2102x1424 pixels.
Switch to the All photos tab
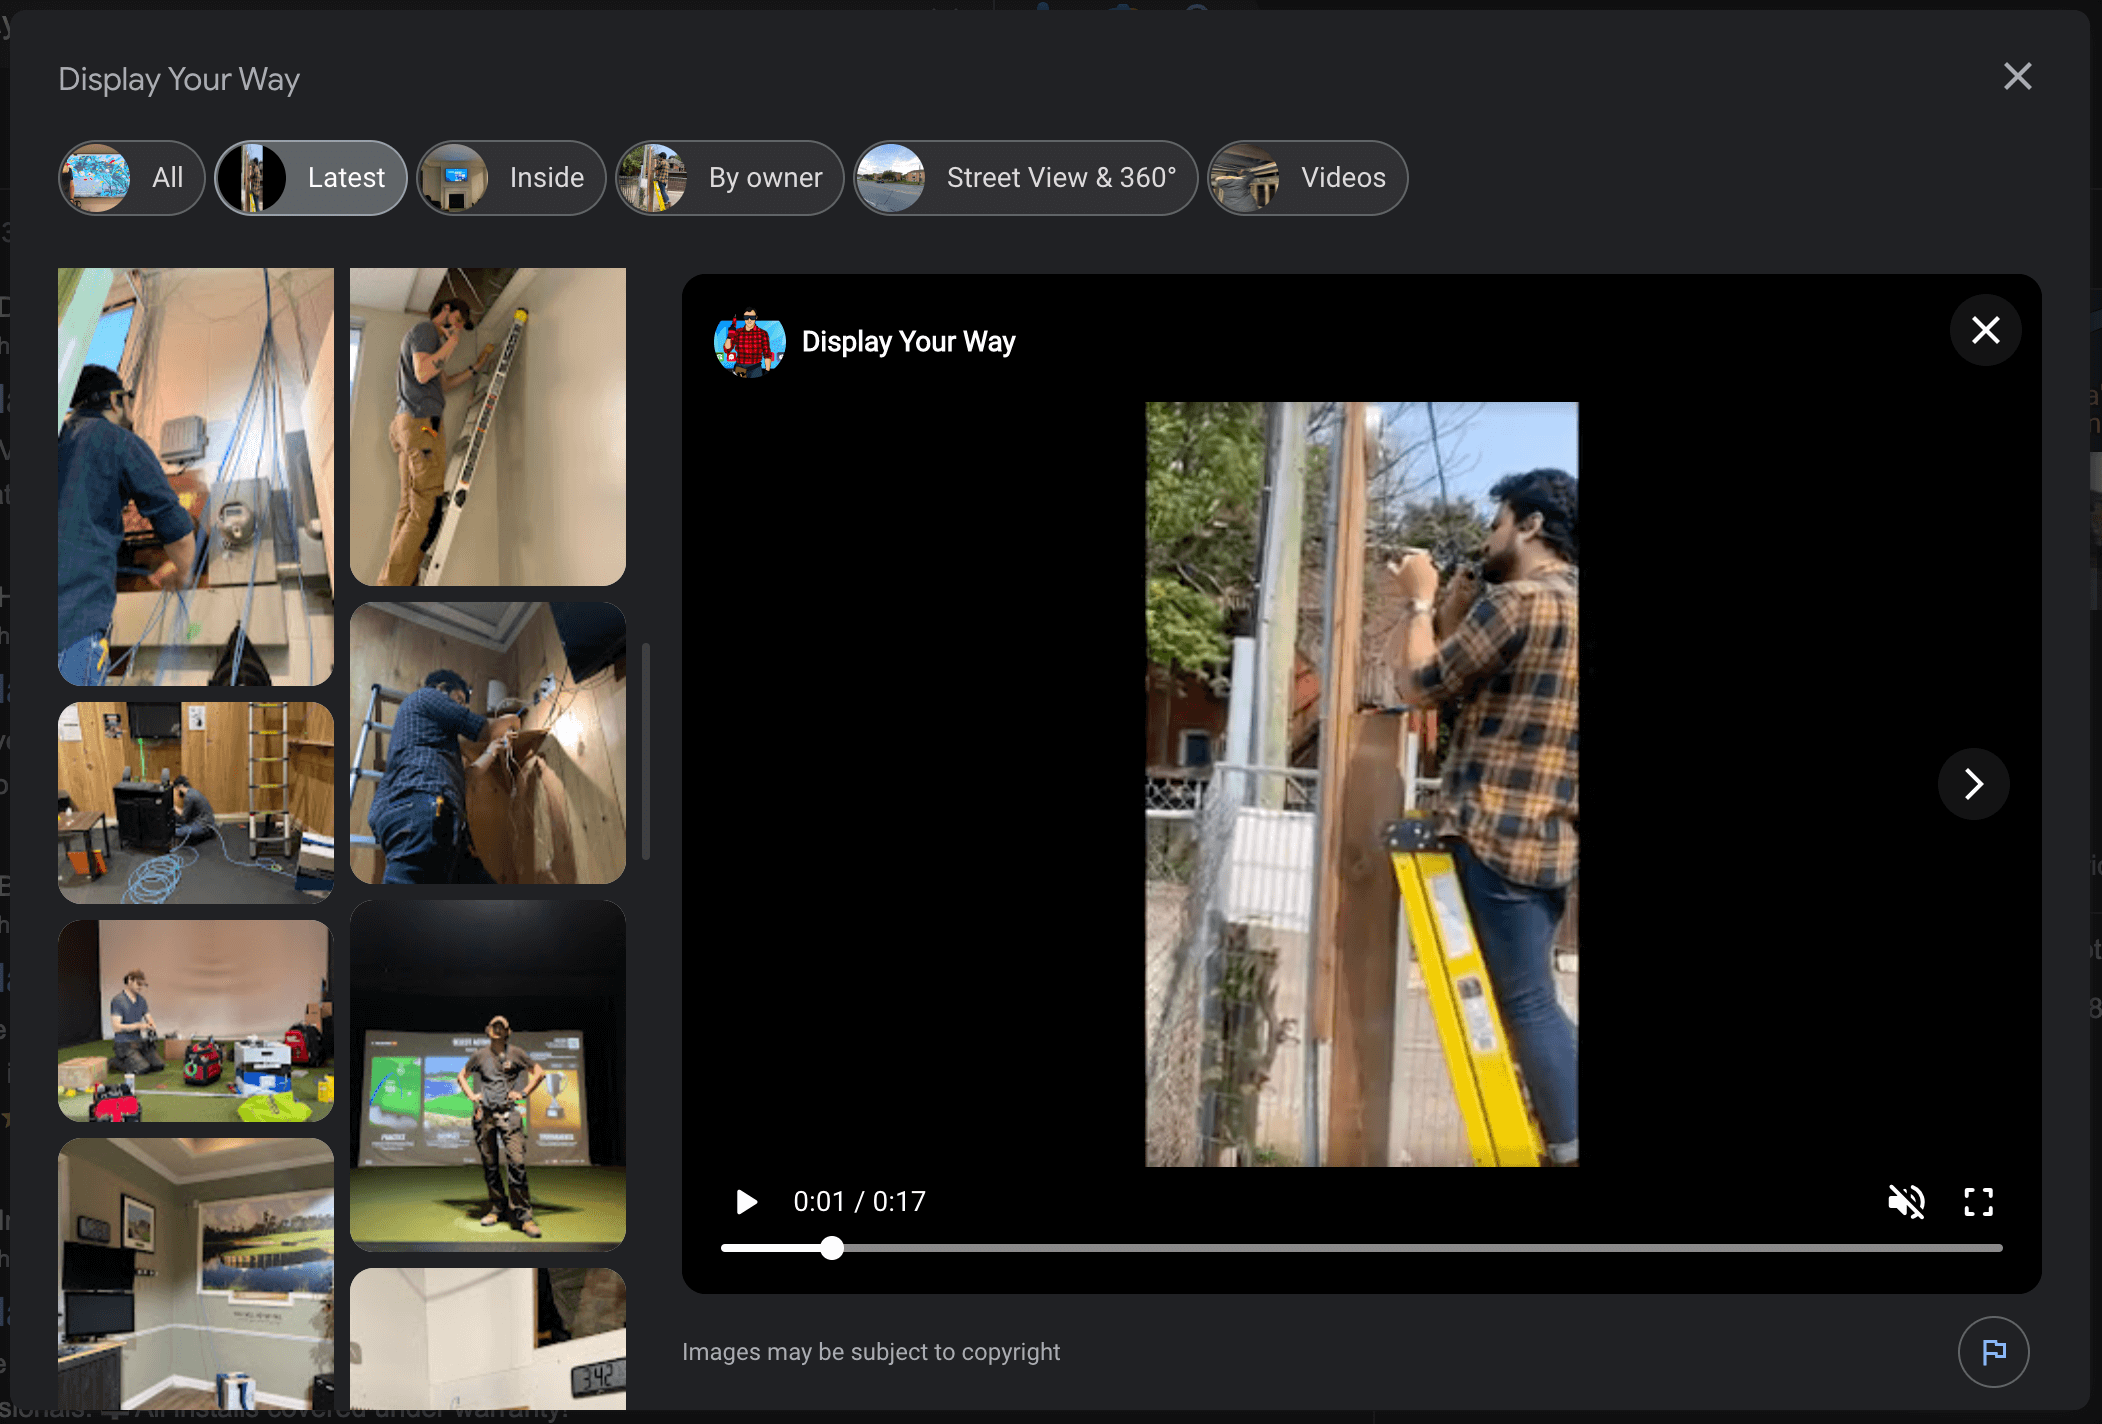(132, 178)
